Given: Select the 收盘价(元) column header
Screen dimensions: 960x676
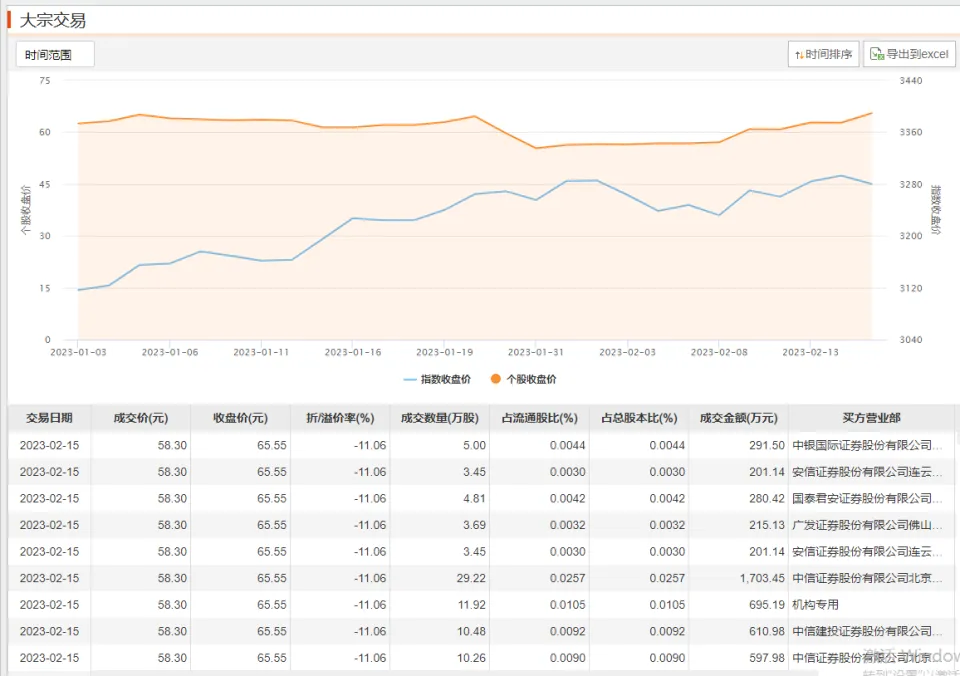Looking at the screenshot, I should [240, 418].
